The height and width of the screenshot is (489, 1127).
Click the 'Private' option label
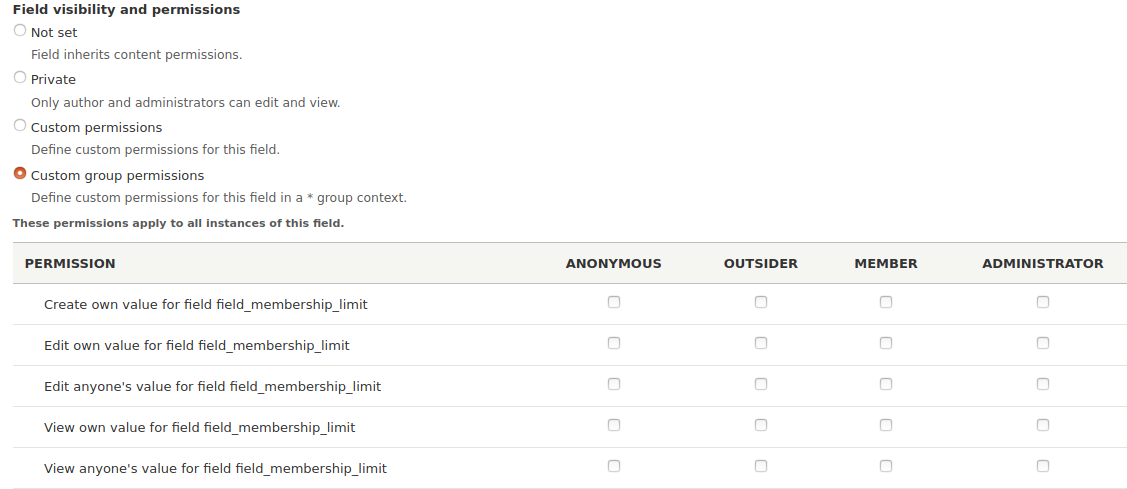(53, 80)
